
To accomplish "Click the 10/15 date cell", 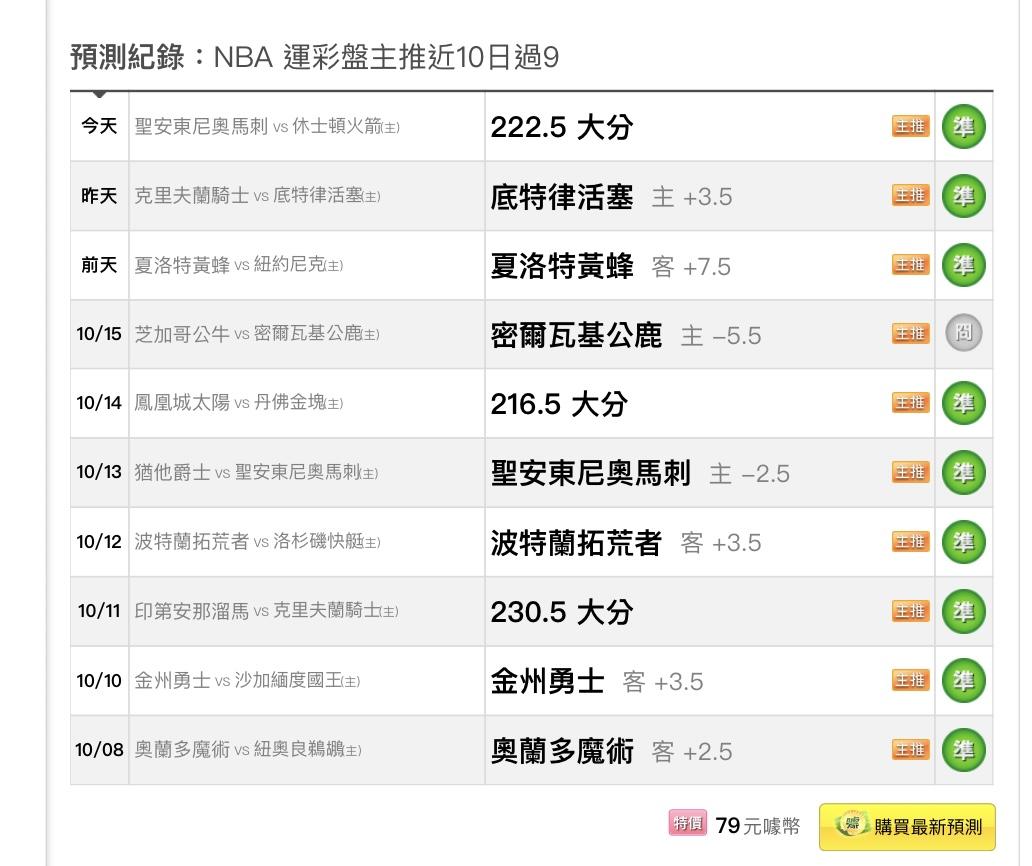I will click(x=99, y=334).
